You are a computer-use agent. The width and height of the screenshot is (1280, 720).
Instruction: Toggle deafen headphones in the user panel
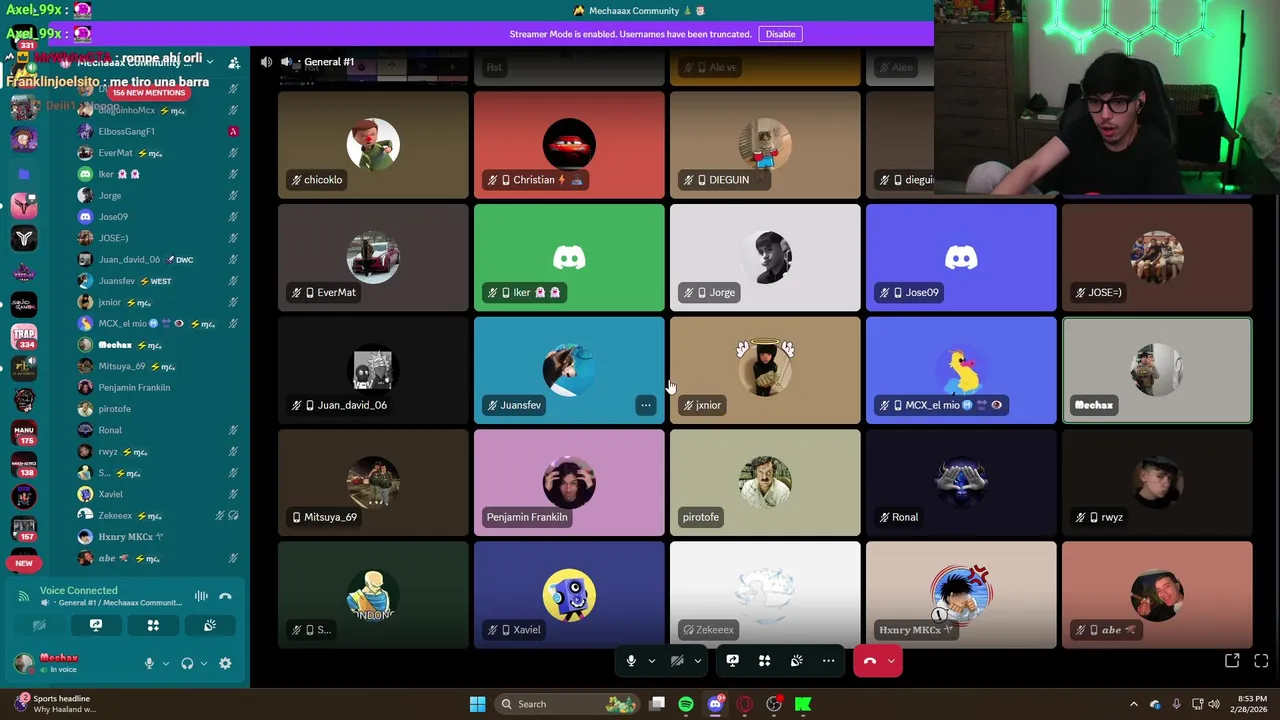[x=187, y=663]
